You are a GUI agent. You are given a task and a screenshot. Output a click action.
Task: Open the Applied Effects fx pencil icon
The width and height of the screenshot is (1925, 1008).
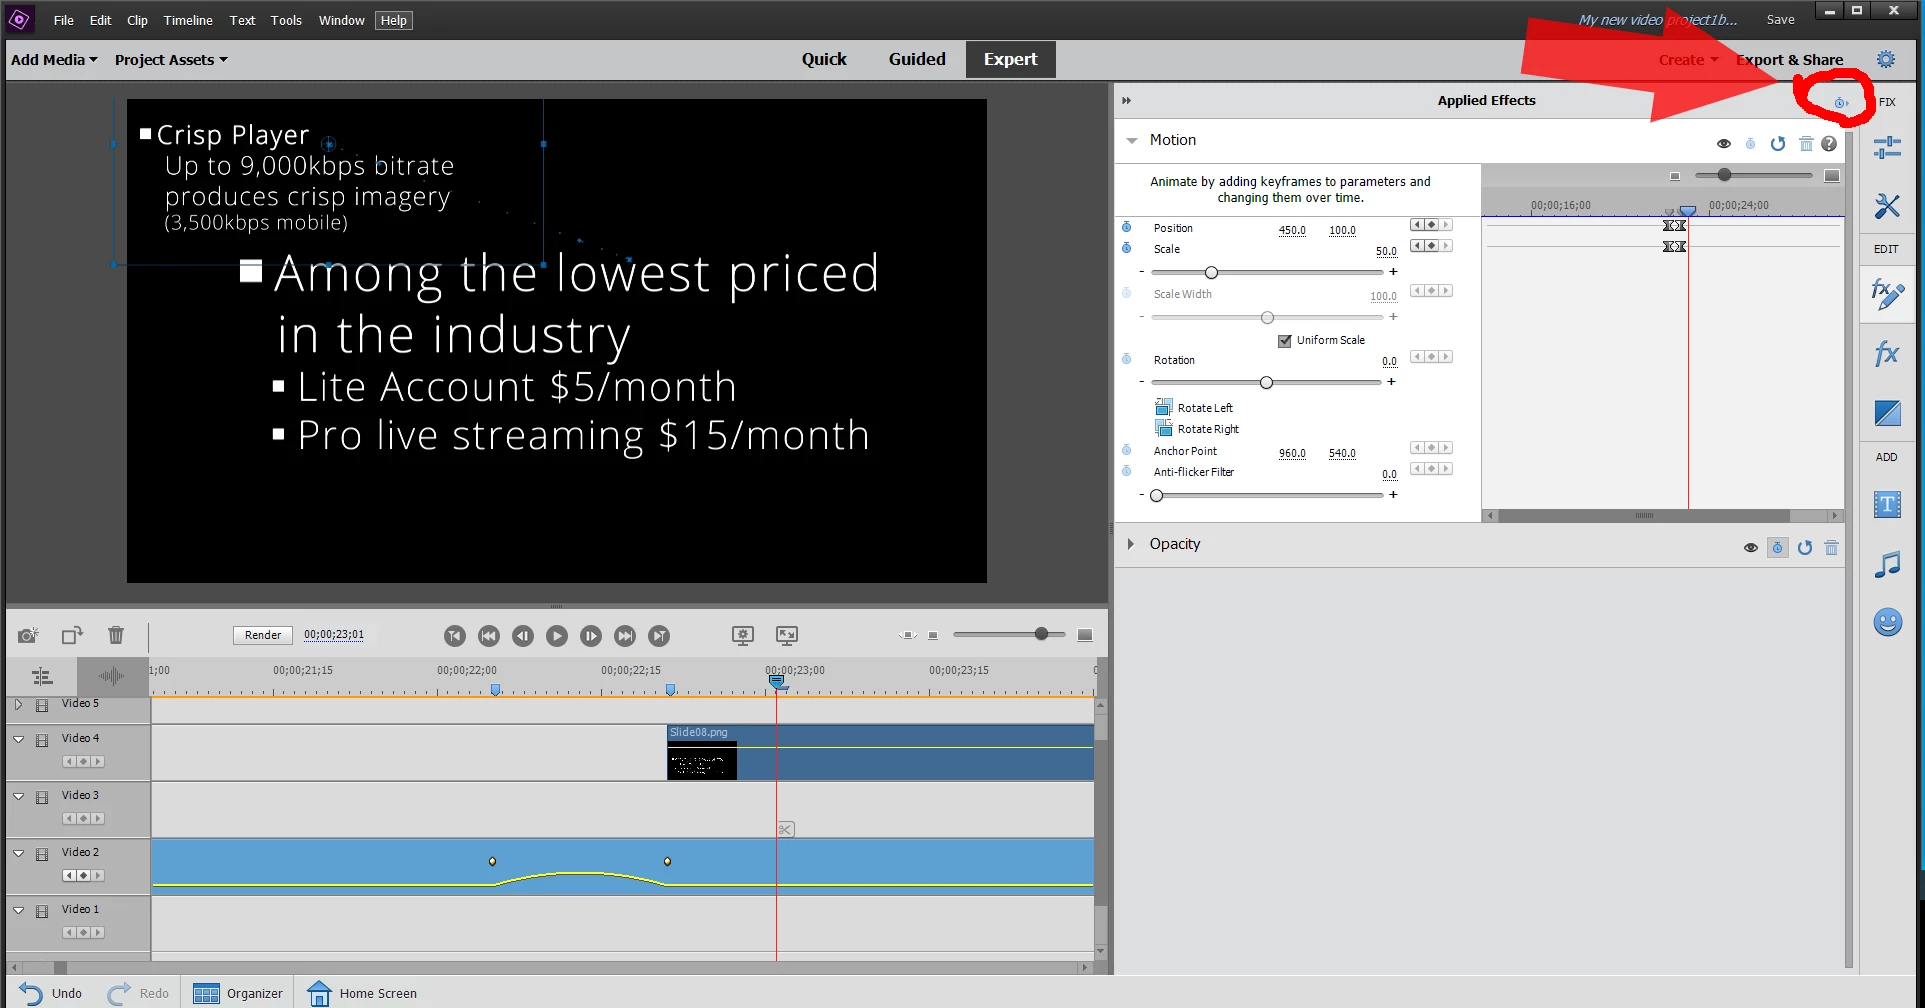(x=1887, y=294)
